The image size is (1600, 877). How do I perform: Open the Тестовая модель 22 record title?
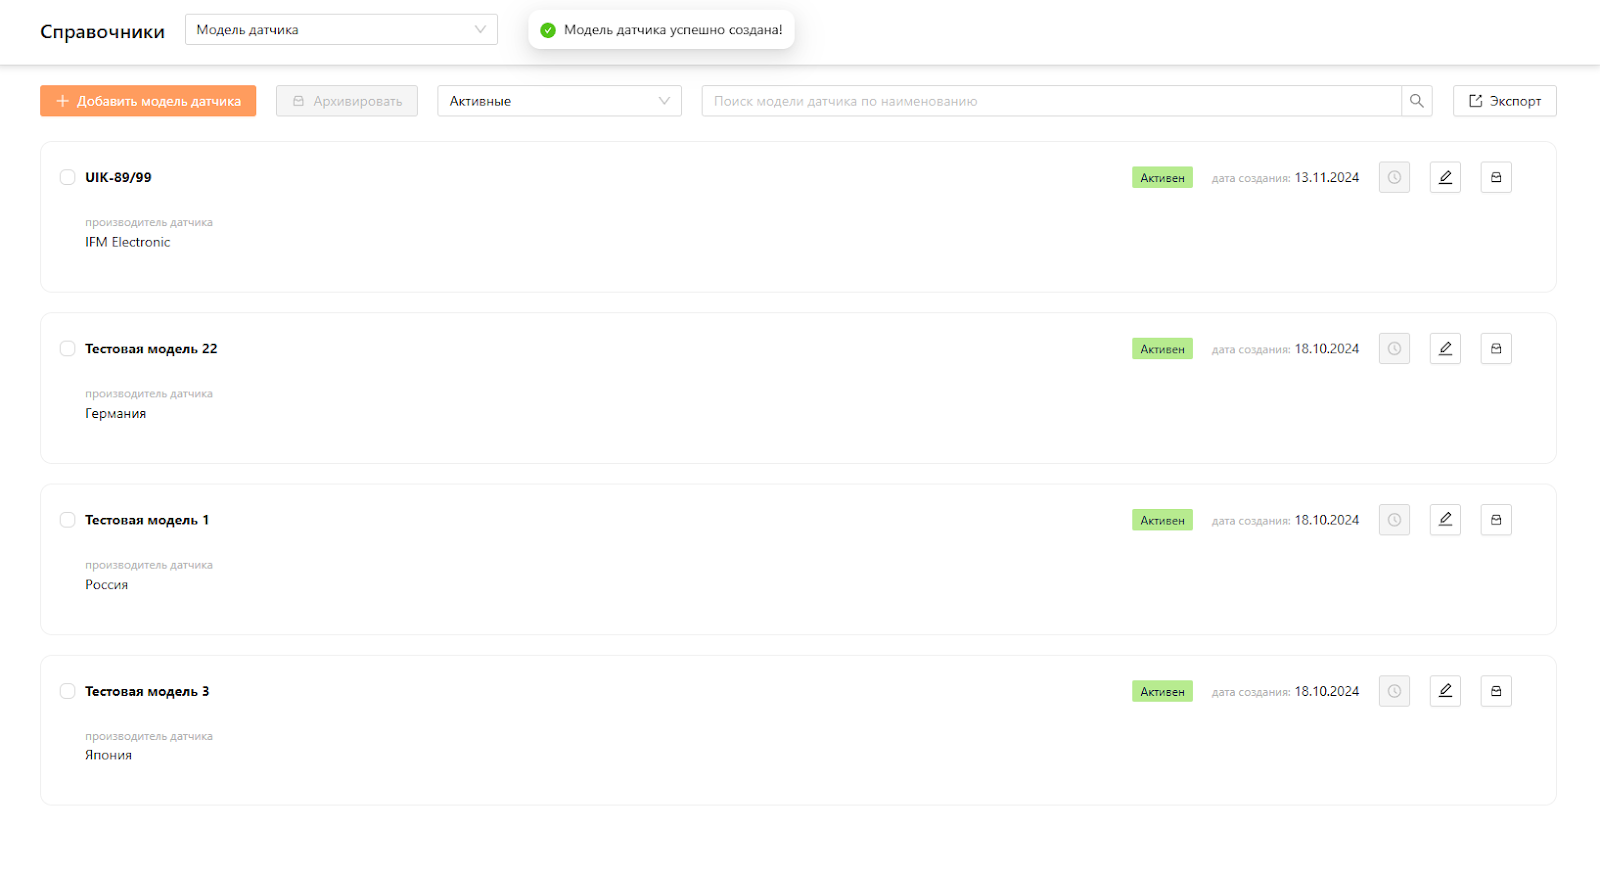click(x=151, y=349)
